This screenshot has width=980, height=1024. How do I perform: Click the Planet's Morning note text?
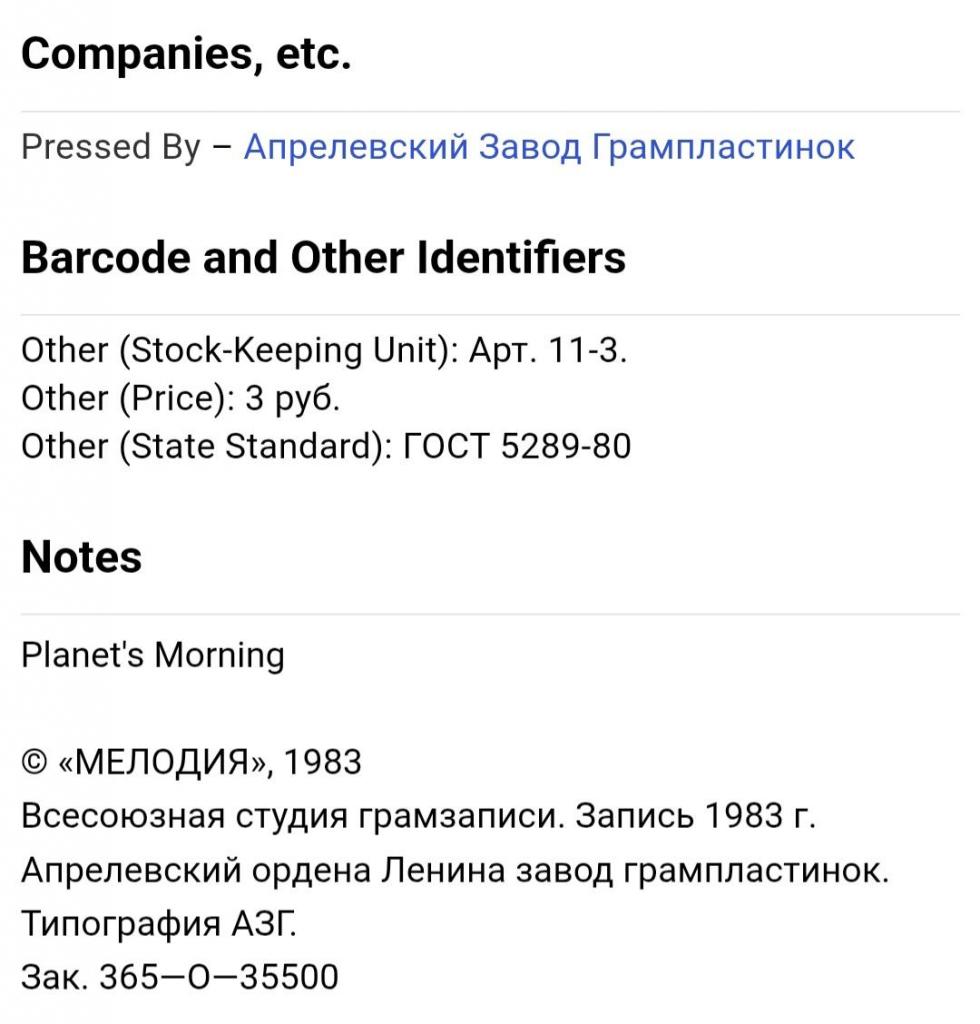coord(152,656)
